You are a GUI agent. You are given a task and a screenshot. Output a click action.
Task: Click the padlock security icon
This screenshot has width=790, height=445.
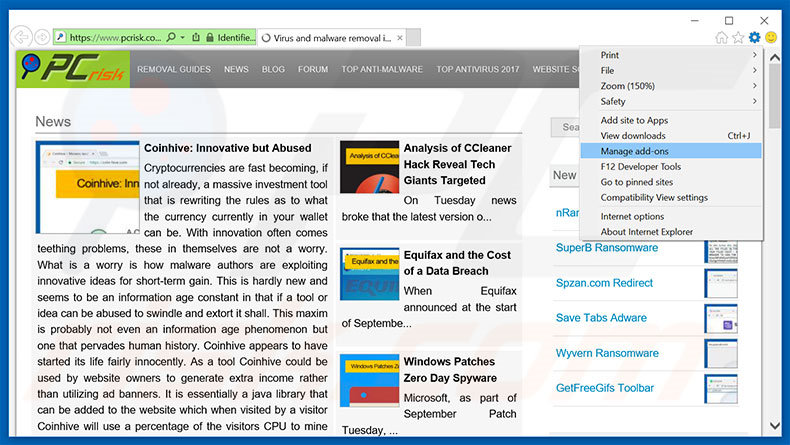click(x=210, y=37)
